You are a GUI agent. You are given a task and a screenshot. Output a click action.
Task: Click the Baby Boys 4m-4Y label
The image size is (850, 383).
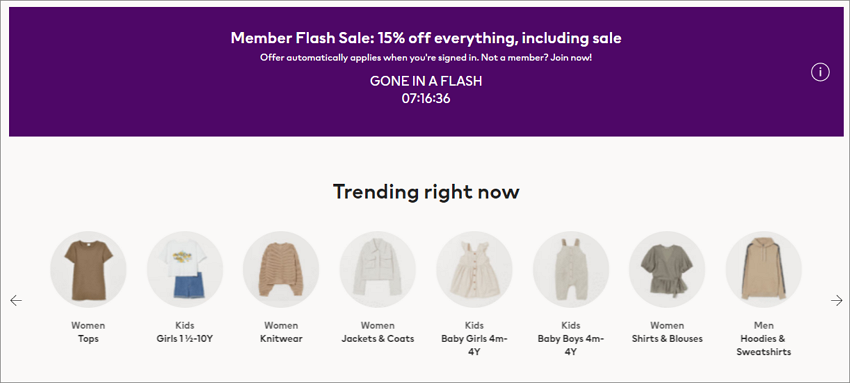[x=571, y=345]
